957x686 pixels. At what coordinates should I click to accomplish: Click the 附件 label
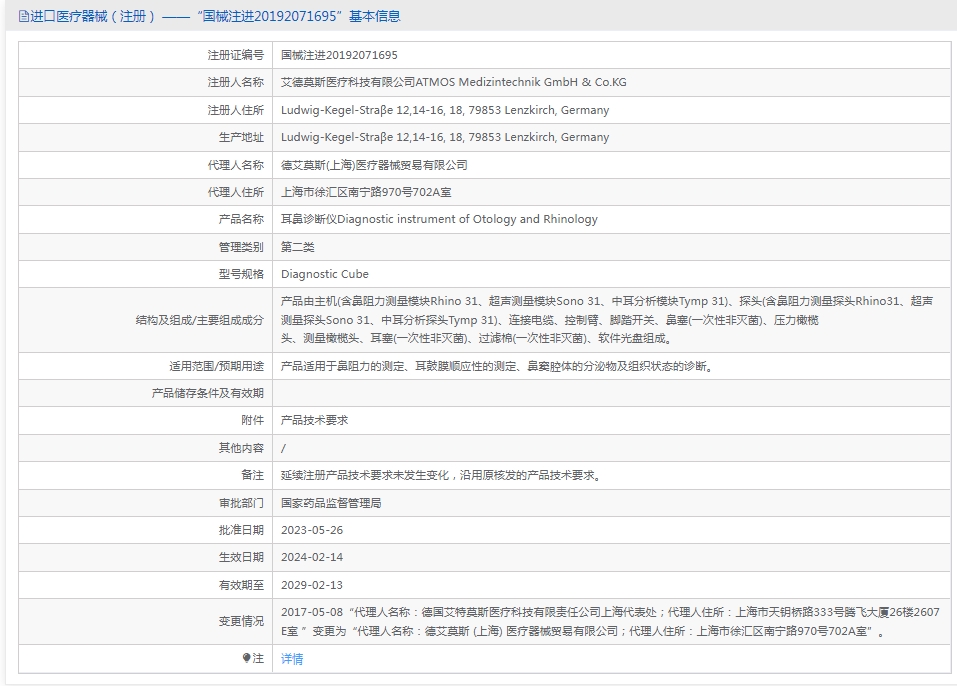point(253,420)
